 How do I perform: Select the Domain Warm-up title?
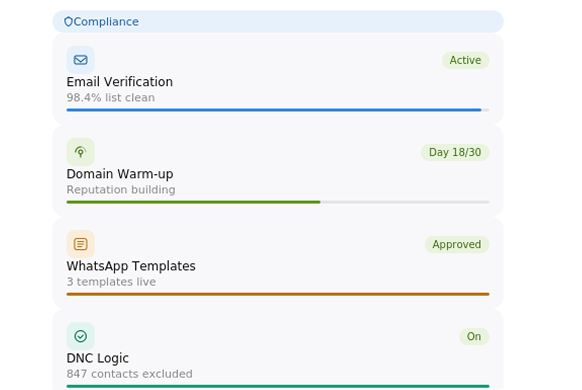tap(120, 174)
